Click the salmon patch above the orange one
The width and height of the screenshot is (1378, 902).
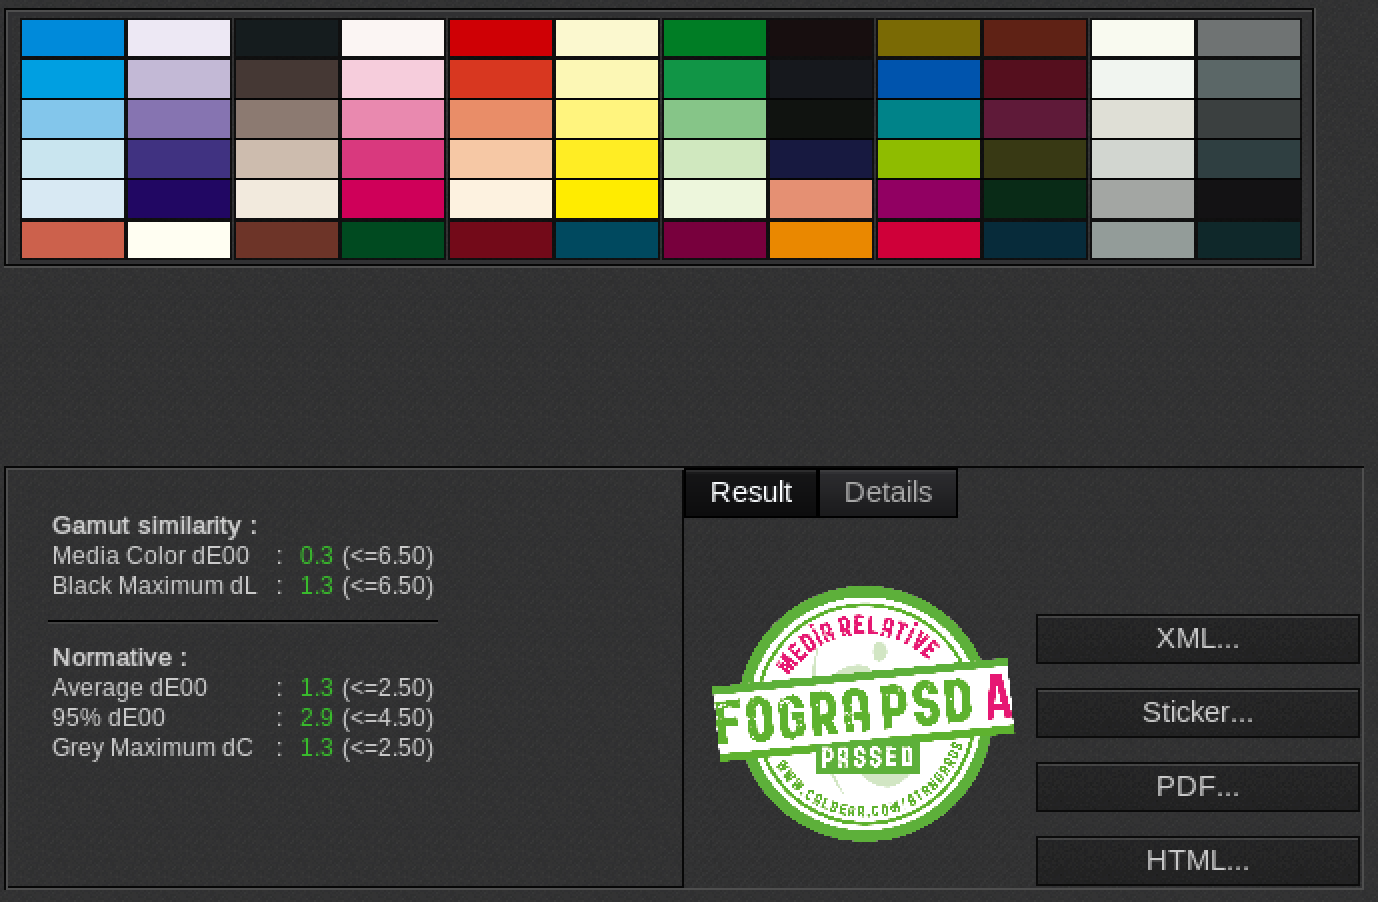(821, 199)
